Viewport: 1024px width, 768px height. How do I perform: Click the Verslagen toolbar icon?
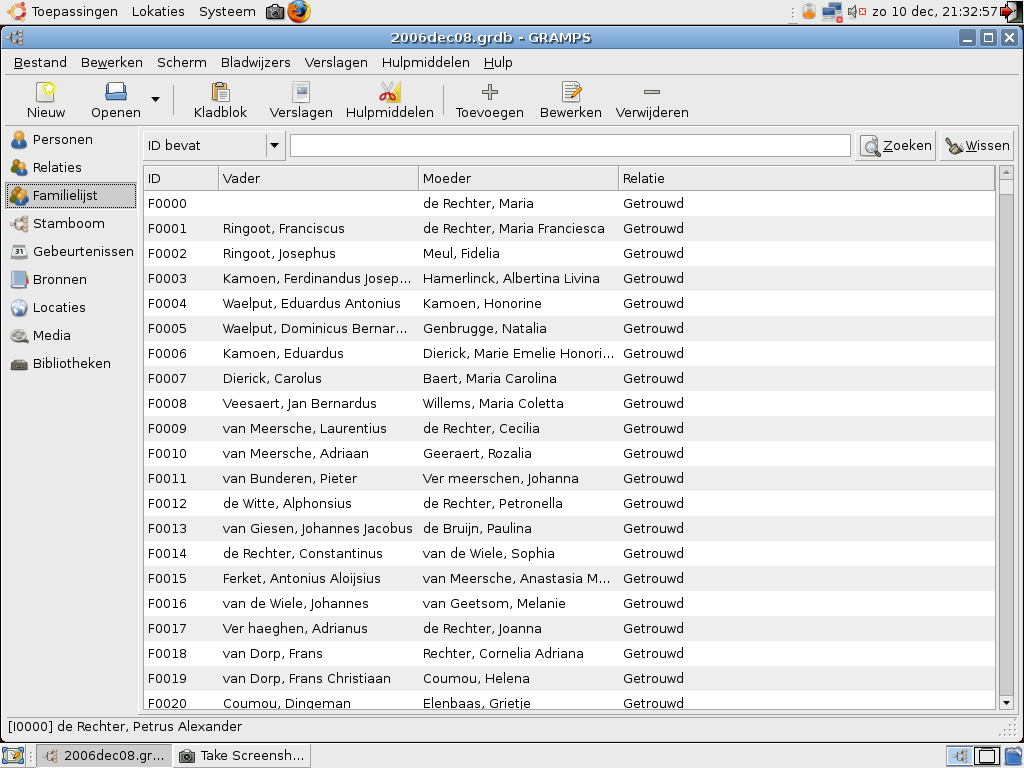point(301,100)
